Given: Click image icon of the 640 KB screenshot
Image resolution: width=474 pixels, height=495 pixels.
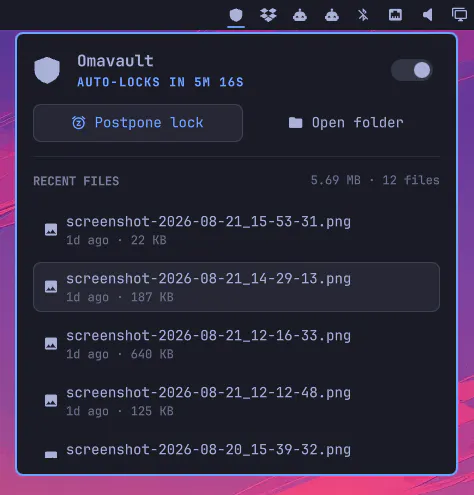Looking at the screenshot, I should (51, 344).
